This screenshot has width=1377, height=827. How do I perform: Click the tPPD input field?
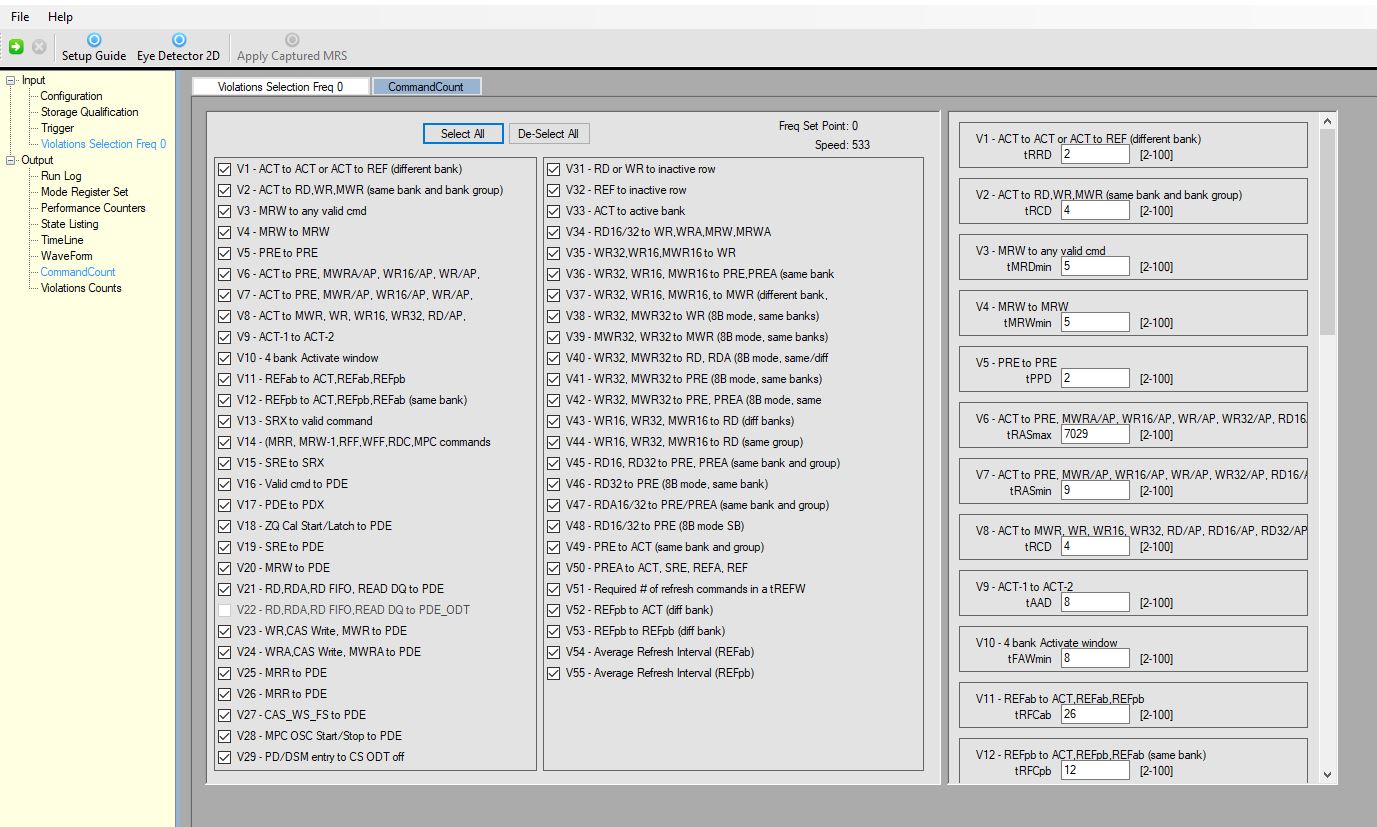pyautogui.click(x=1095, y=379)
